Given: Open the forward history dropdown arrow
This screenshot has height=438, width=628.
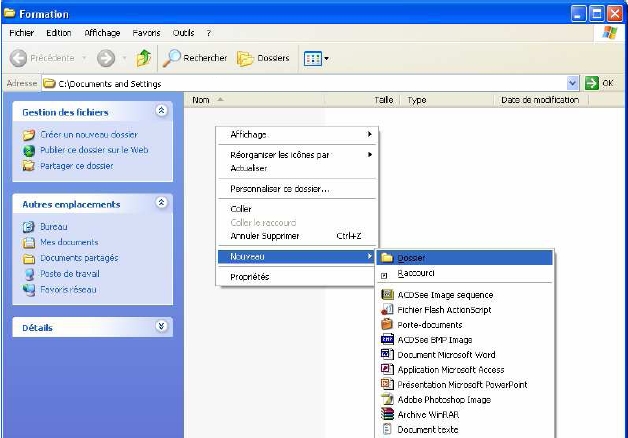Looking at the screenshot, I should pyautogui.click(x=124, y=58).
